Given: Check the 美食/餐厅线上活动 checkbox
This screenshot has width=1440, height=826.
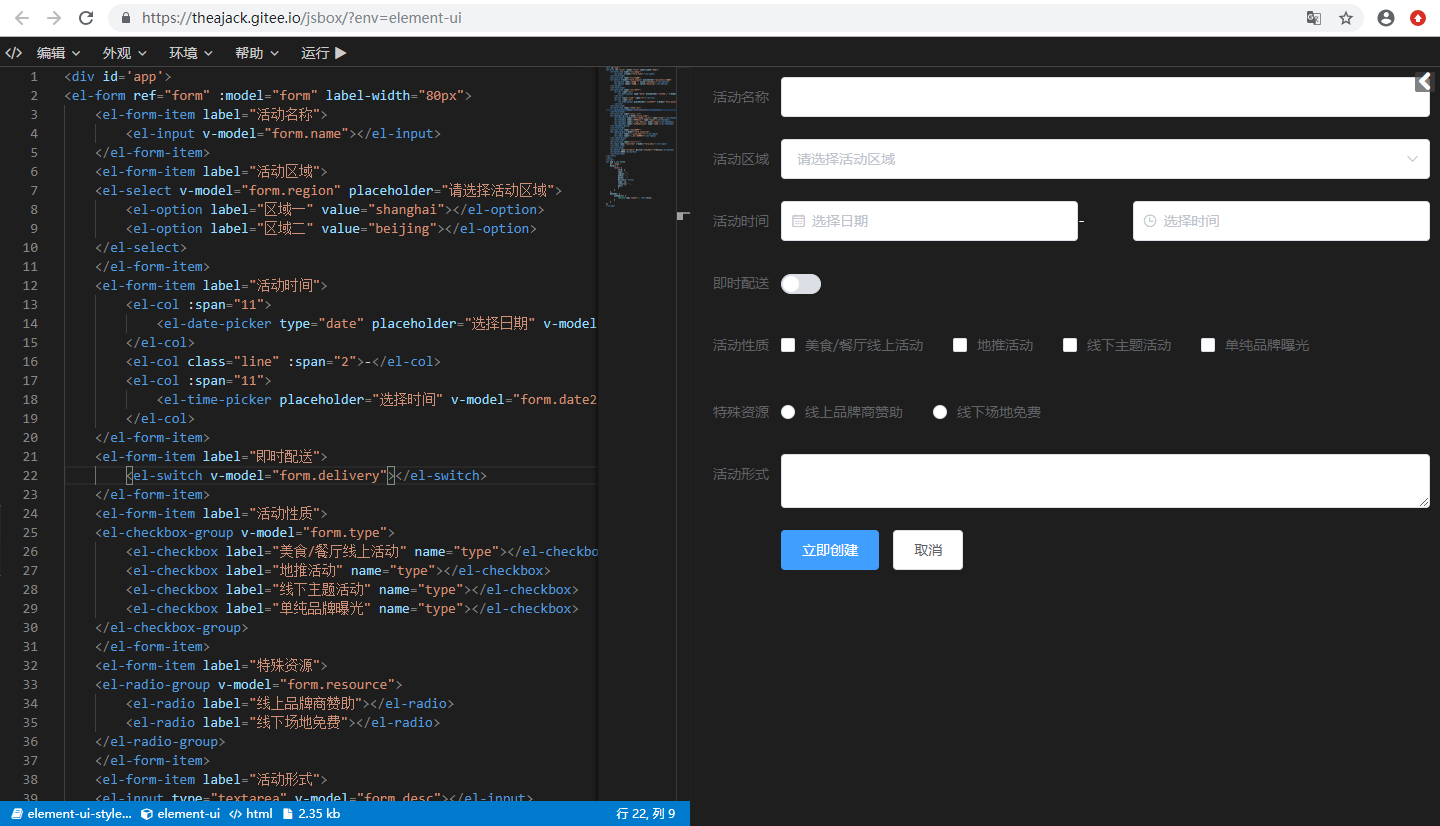Looking at the screenshot, I should (x=788, y=345).
